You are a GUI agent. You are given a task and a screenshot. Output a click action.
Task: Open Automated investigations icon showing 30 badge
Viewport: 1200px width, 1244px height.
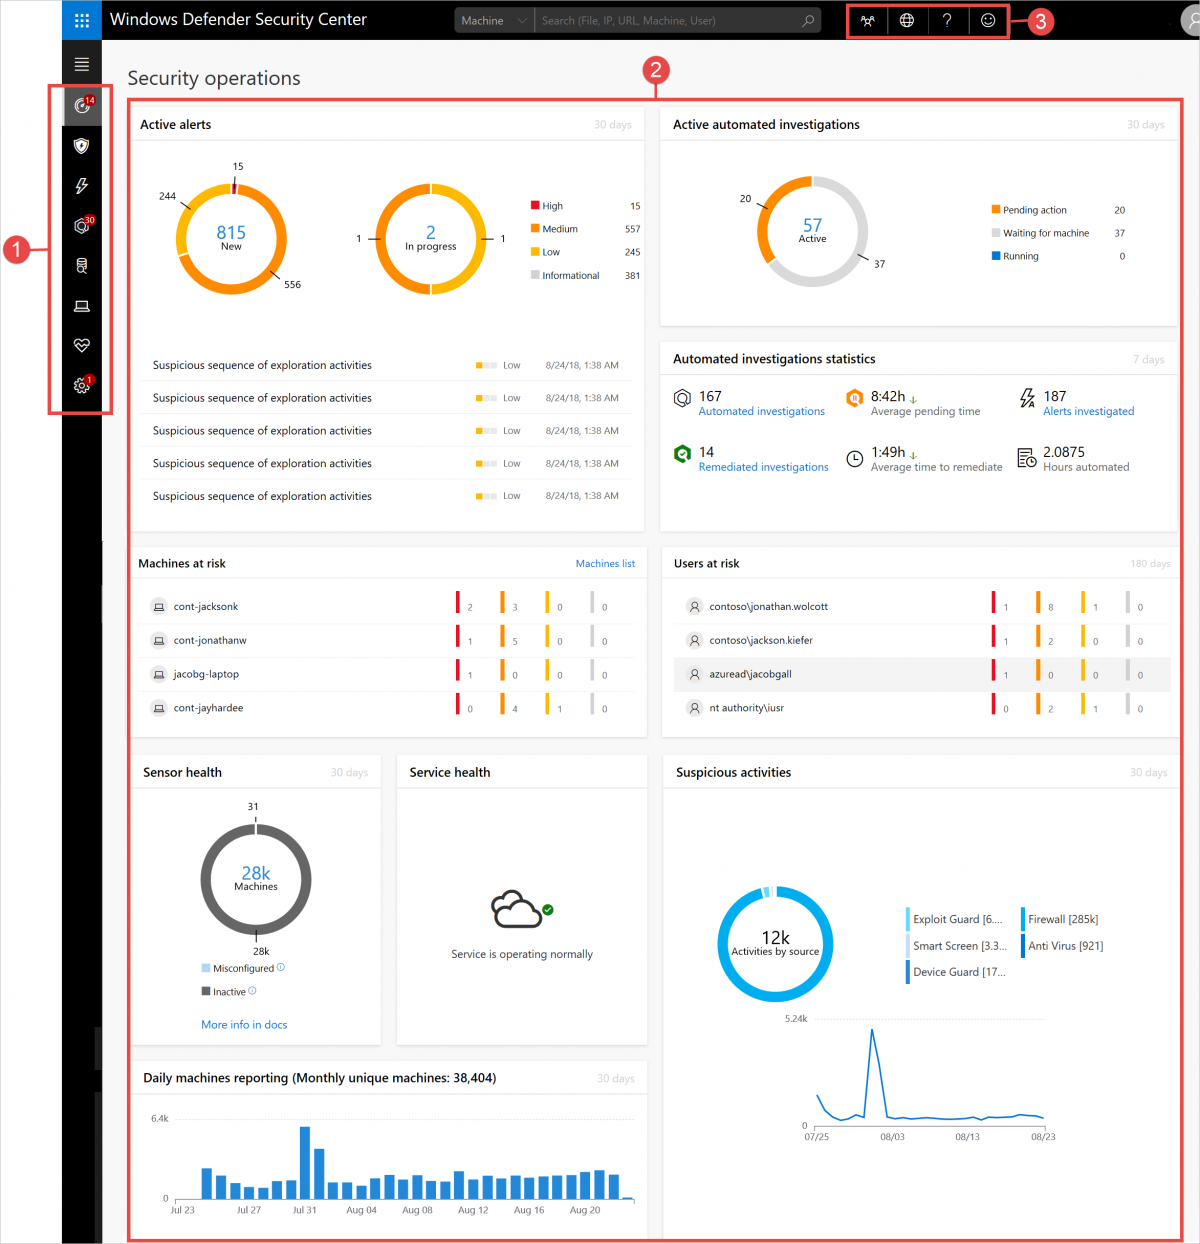pyautogui.click(x=81, y=226)
